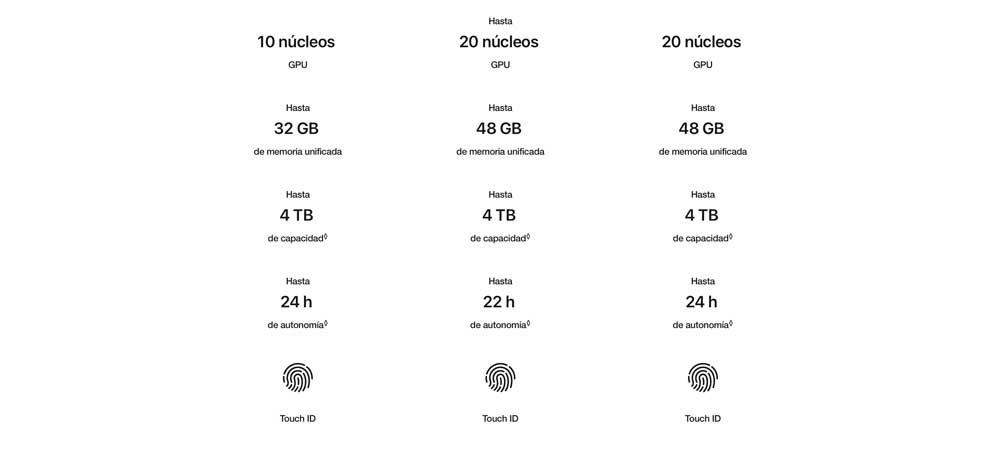
Task: Click the "24 h" value in the third column
Action: pos(701,301)
